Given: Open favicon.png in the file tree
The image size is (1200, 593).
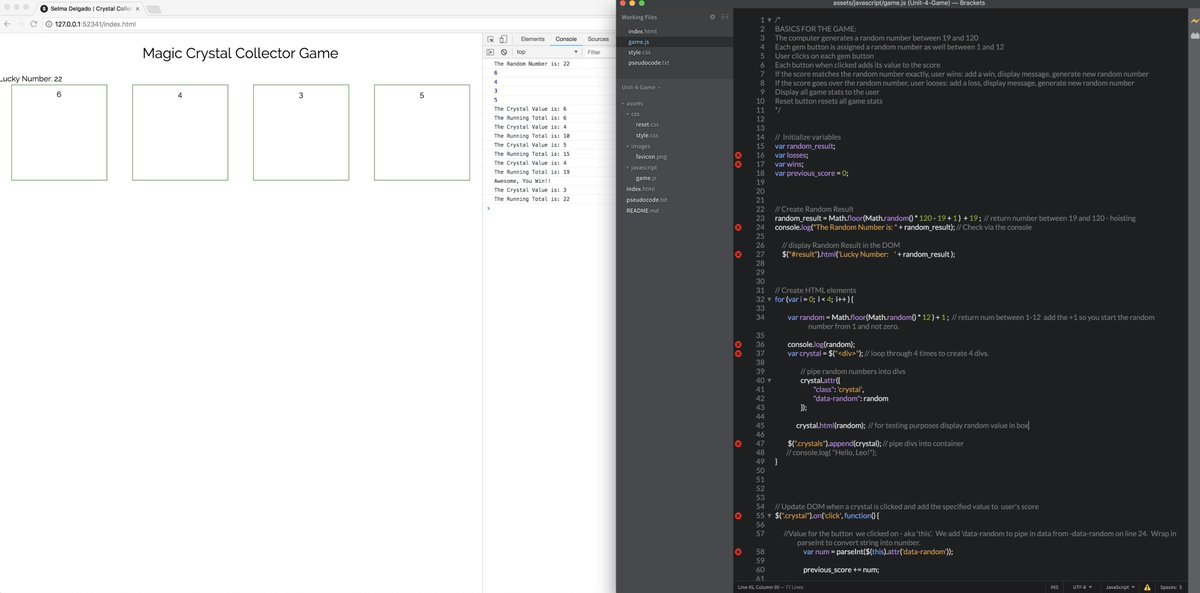Looking at the screenshot, I should pyautogui.click(x=650, y=156).
